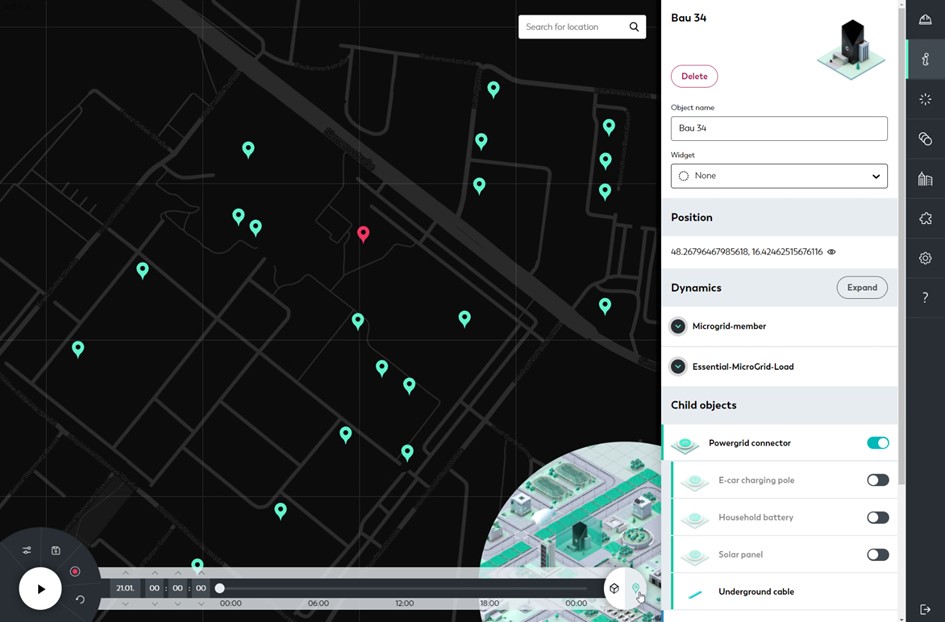Open the construction helmet sidebar tab
This screenshot has width=945, height=622.
(925, 20)
